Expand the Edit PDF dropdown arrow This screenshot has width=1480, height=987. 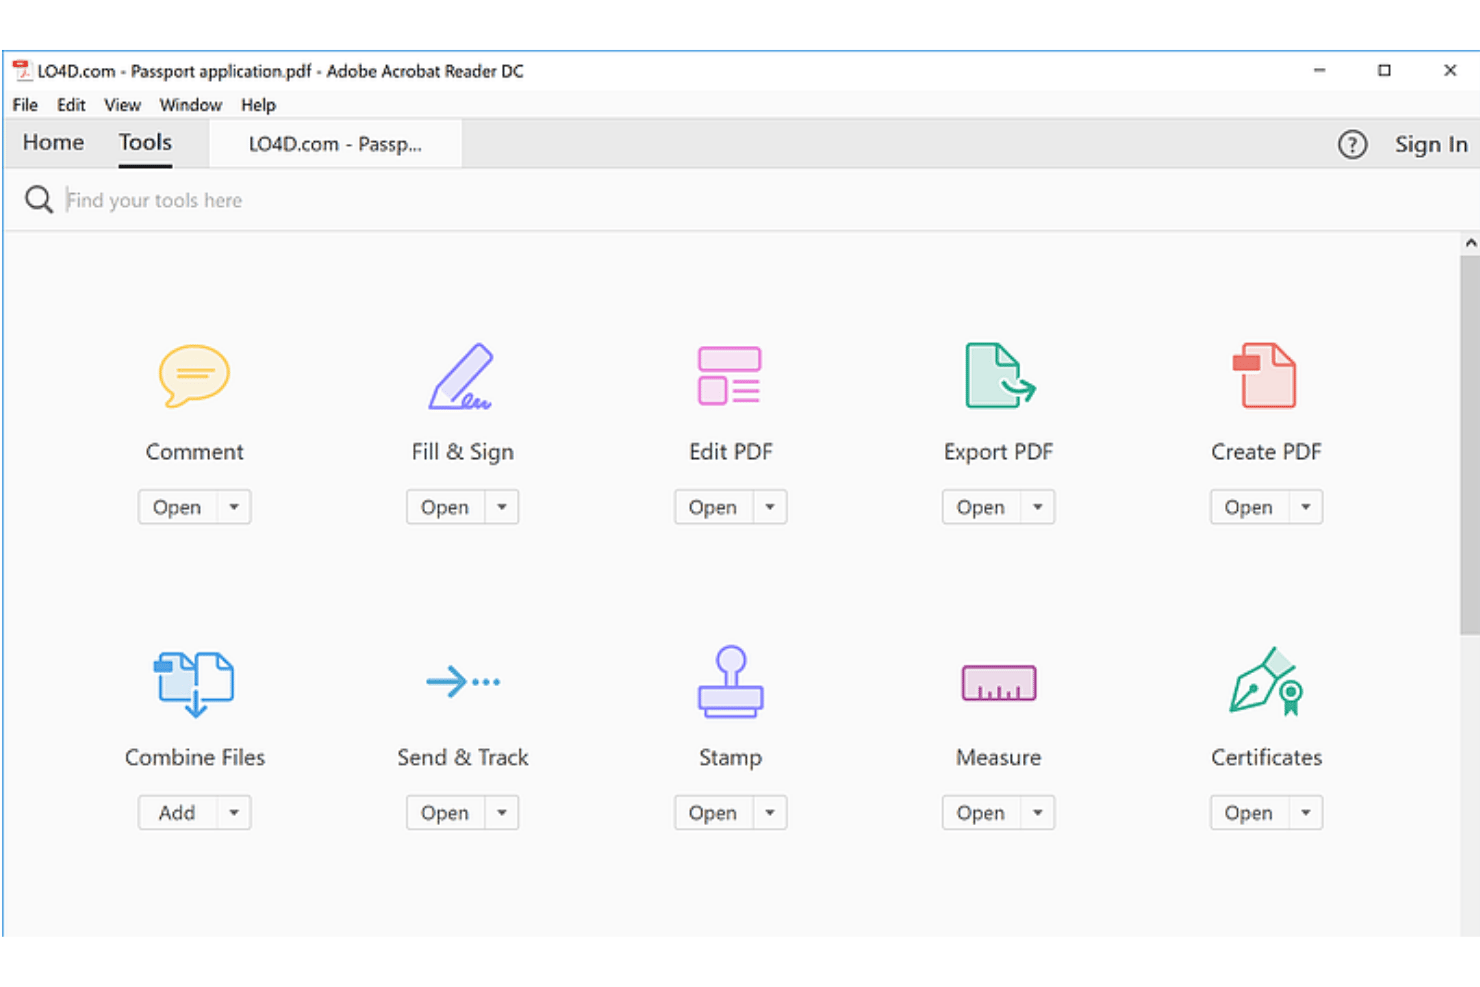tap(770, 507)
